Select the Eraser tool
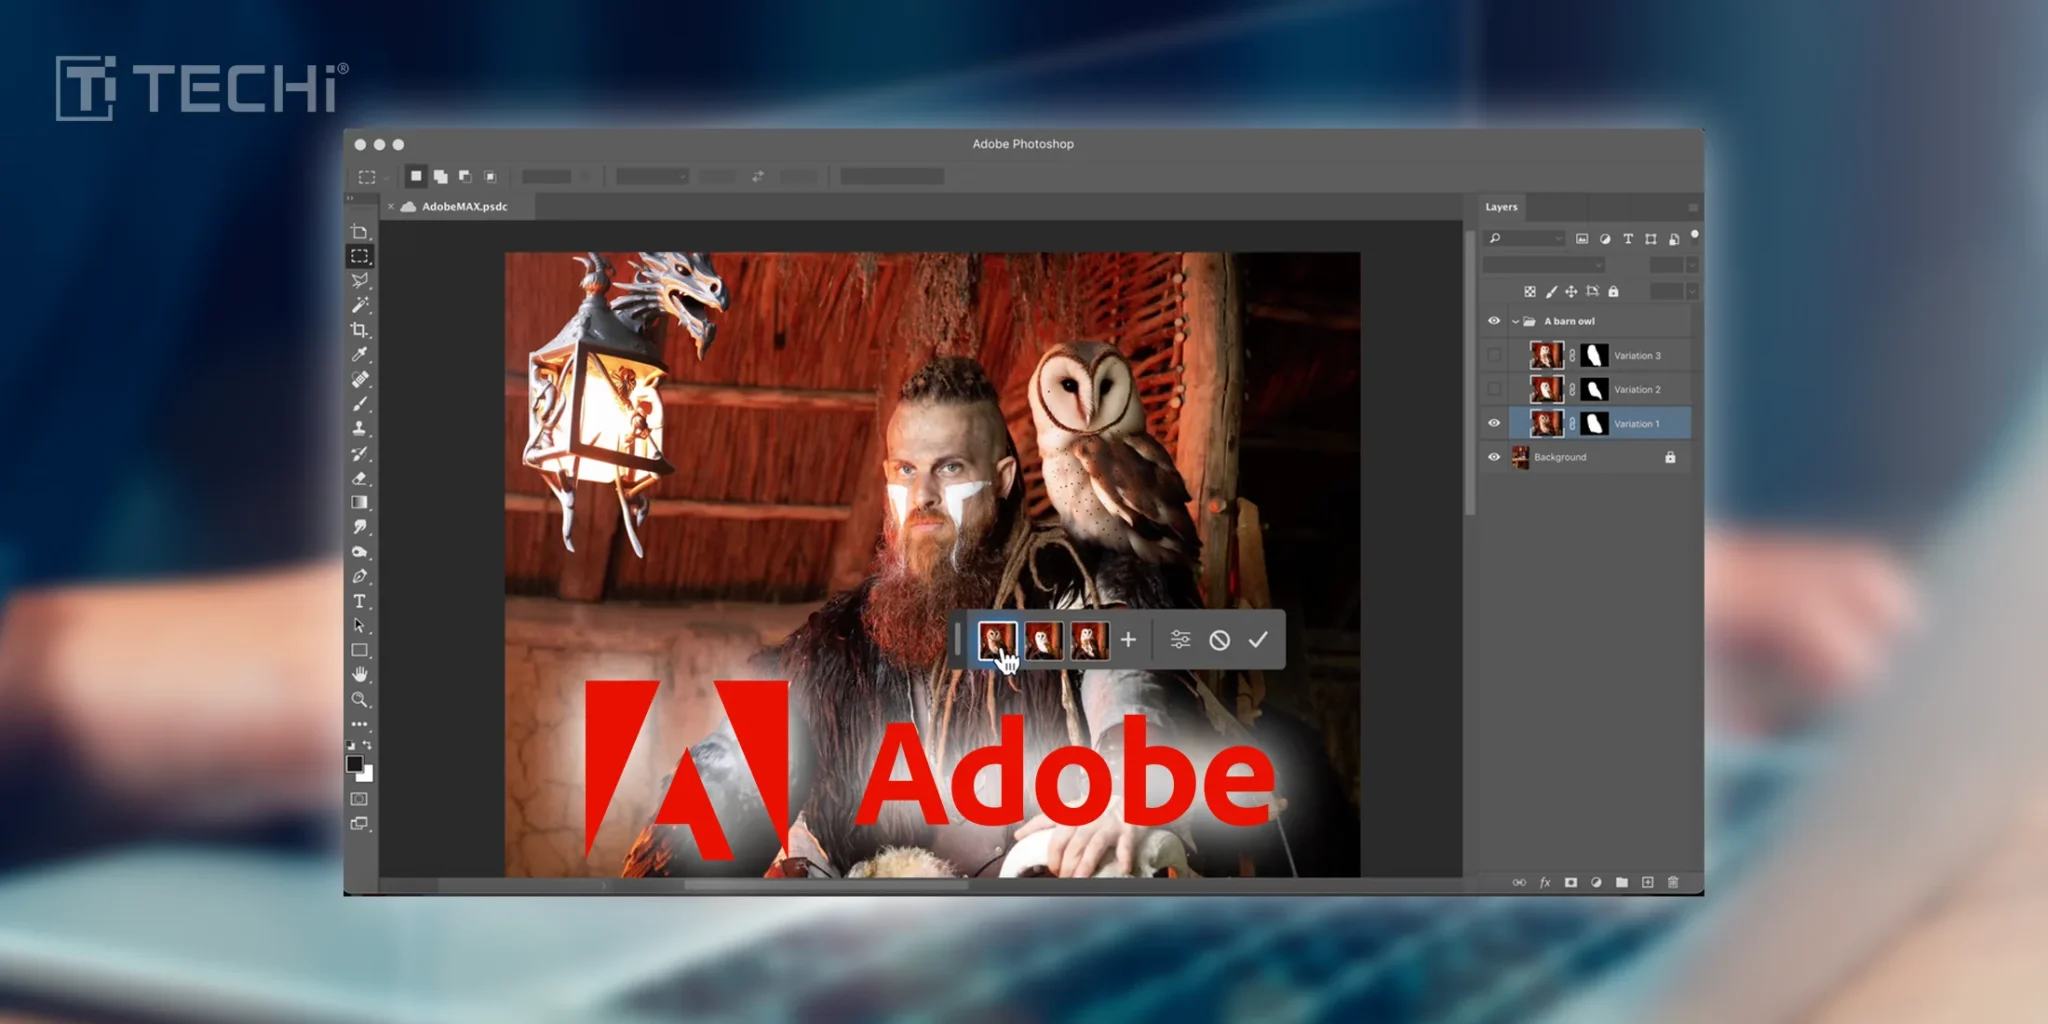This screenshot has width=2048, height=1024. 360,478
